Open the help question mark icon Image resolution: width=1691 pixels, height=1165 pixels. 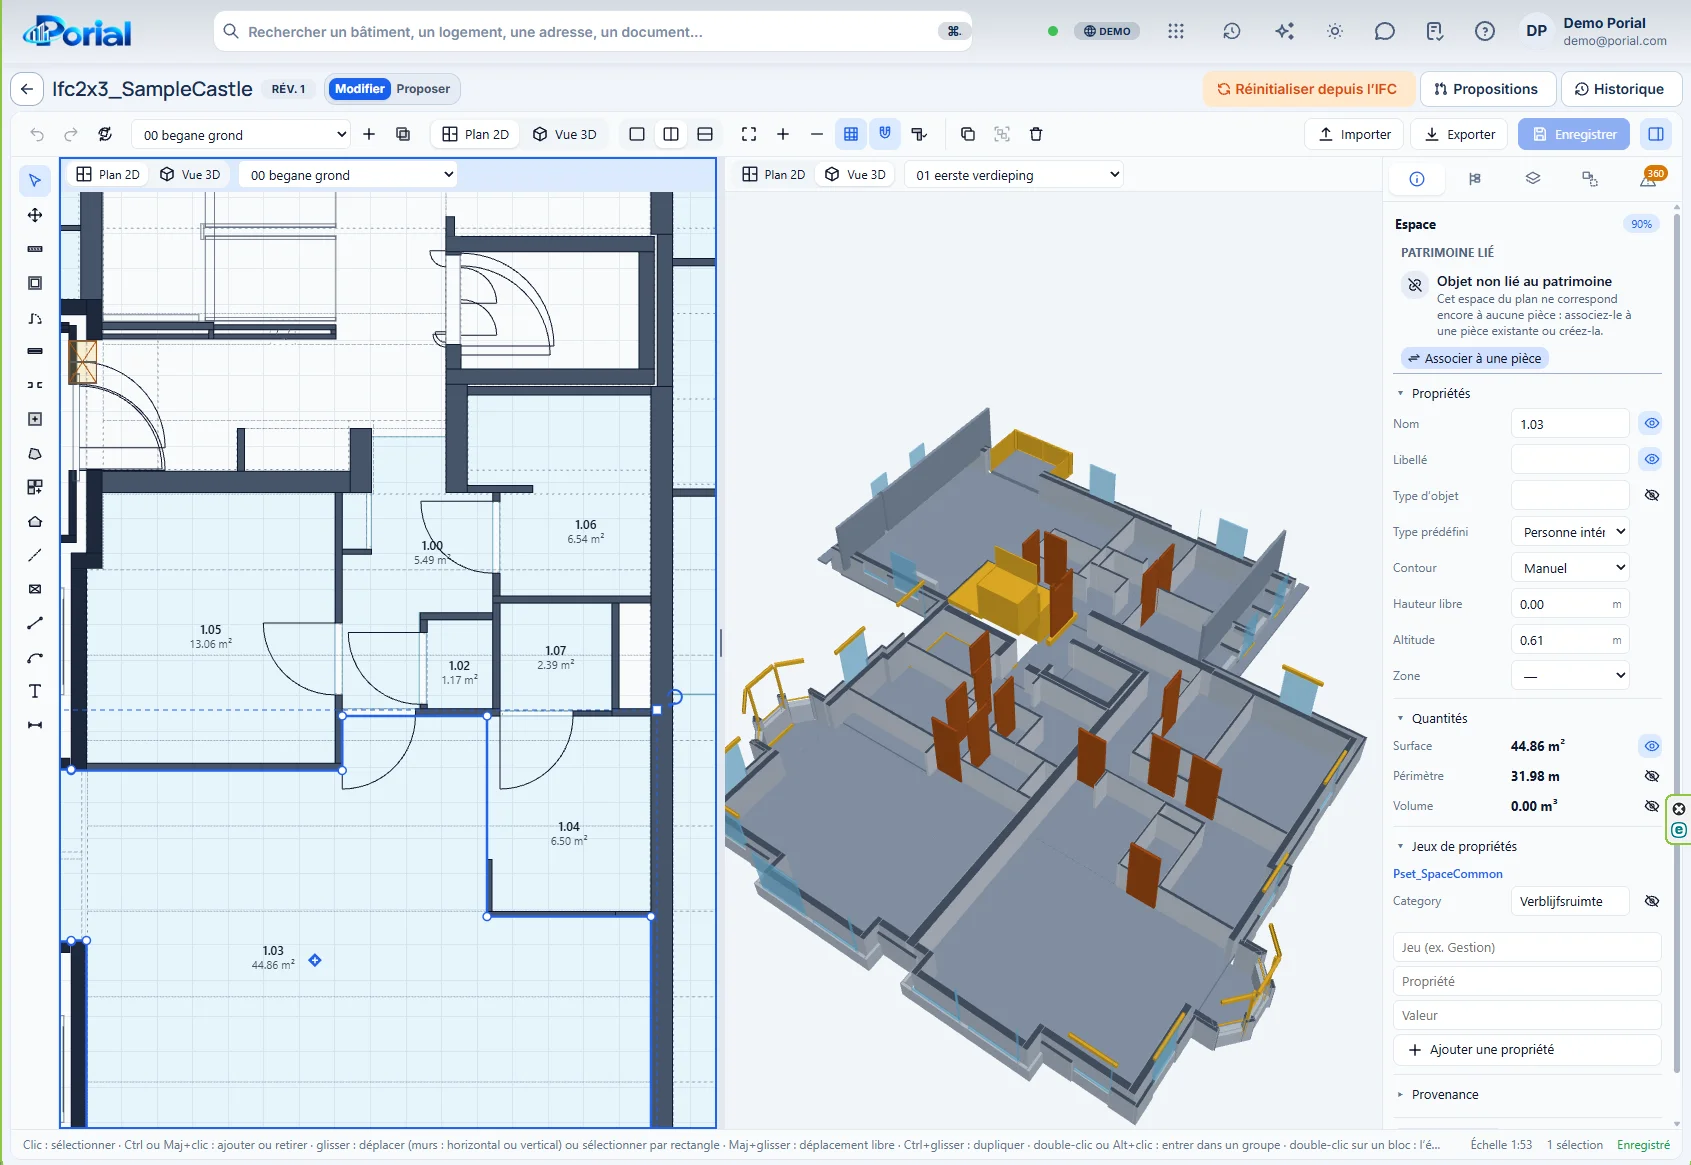pyautogui.click(x=1485, y=31)
